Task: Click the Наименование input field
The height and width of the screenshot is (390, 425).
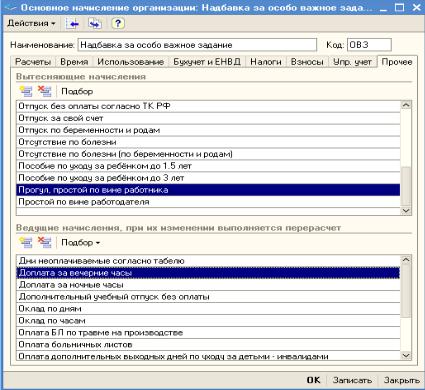Action: tap(197, 45)
